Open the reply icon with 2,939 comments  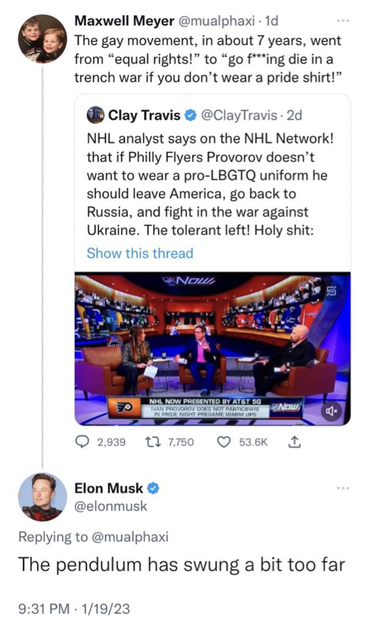[82, 442]
